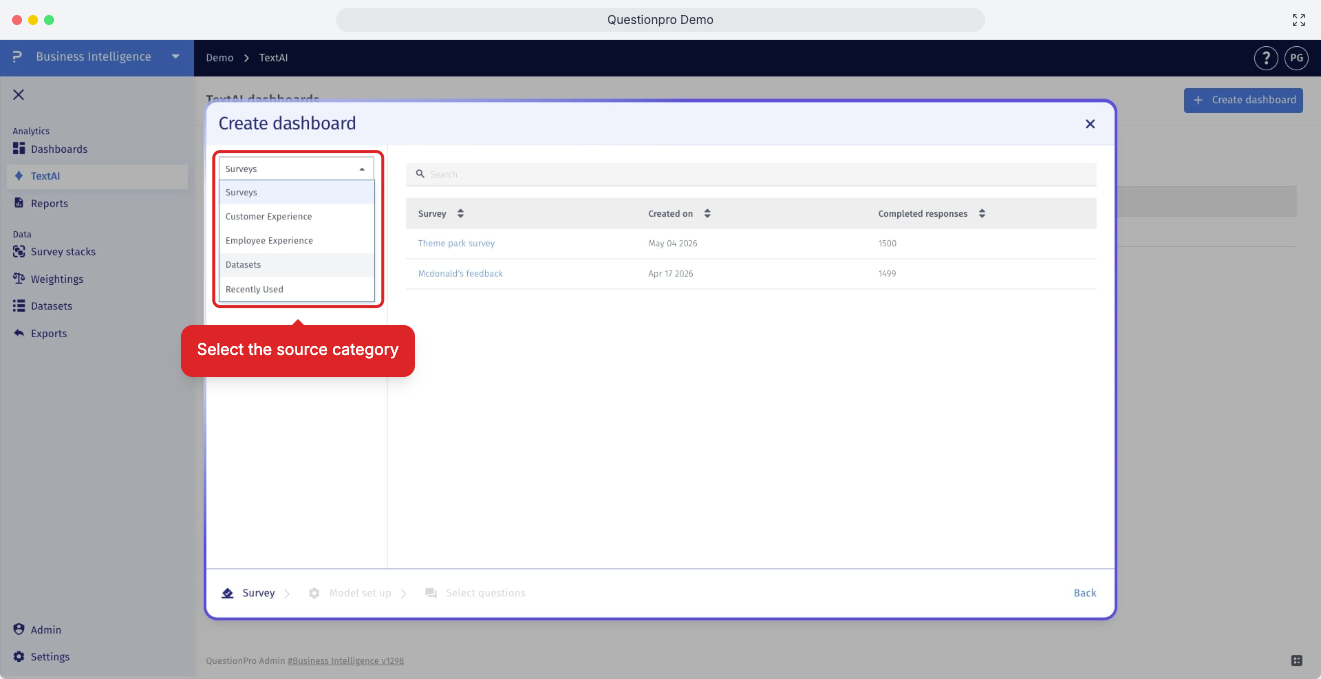Click the TextAI sparkle icon

19,176
